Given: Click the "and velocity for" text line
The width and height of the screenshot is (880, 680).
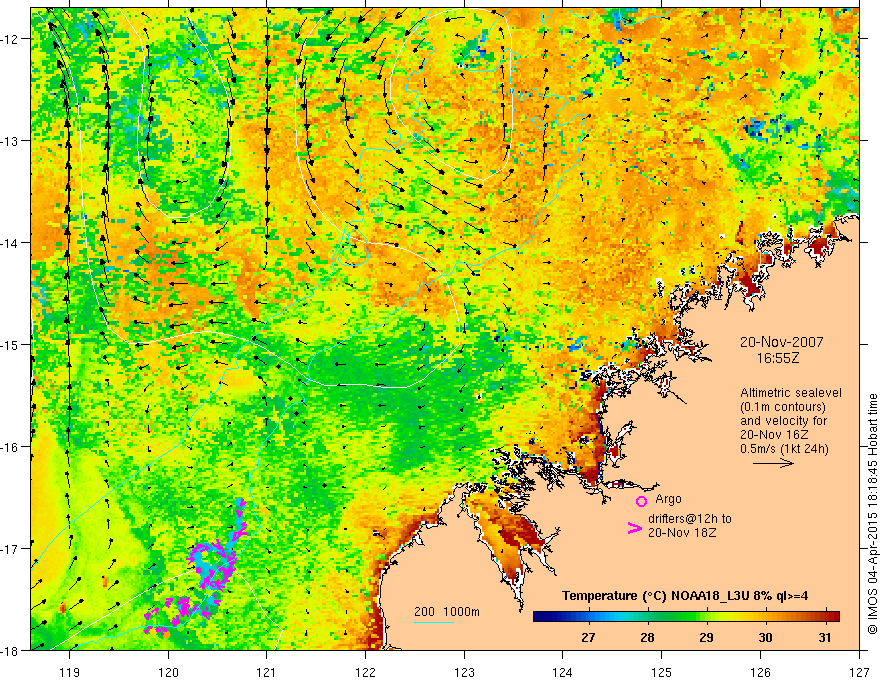Looking at the screenshot, I should 783,421.
